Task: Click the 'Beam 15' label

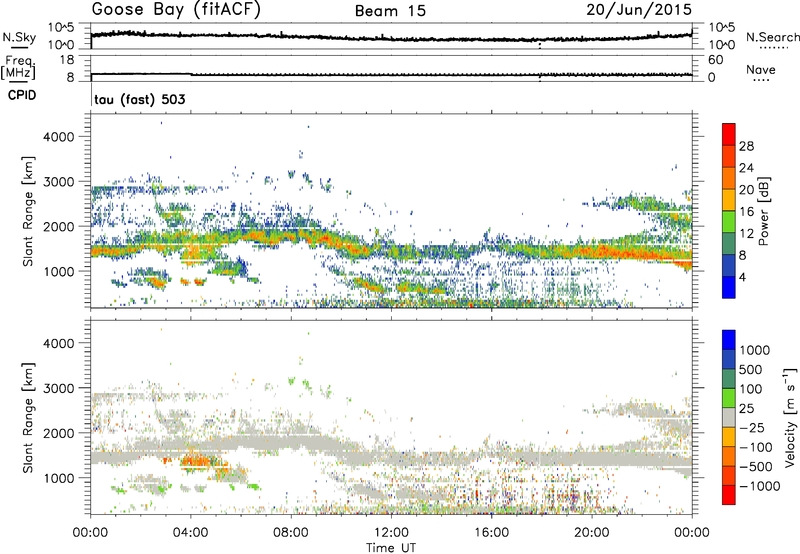Action: 390,11
